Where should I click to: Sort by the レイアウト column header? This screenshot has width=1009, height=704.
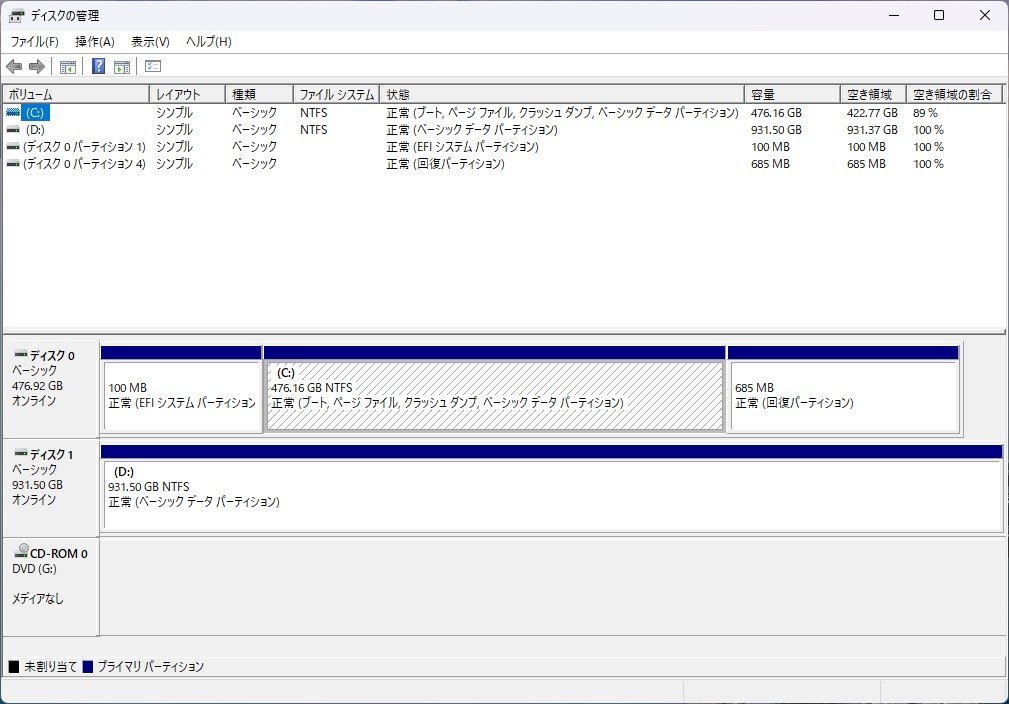187,95
